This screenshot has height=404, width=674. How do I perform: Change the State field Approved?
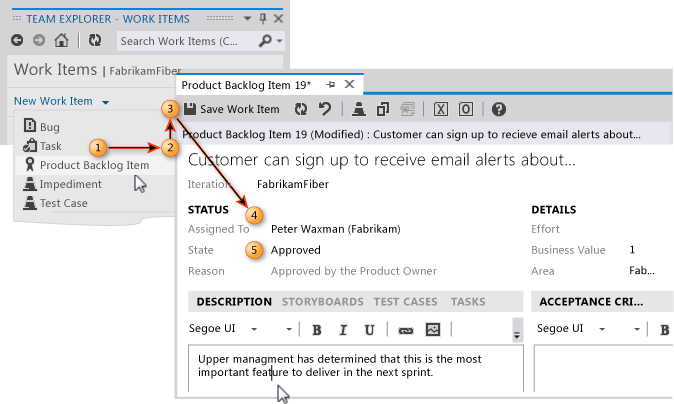point(296,250)
